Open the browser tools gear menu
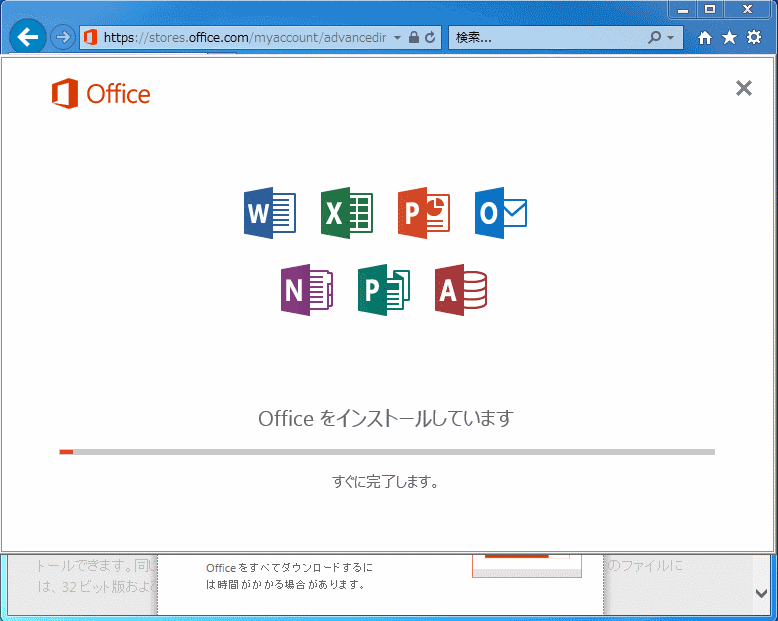Viewport: 778px width, 621px height. coord(754,37)
